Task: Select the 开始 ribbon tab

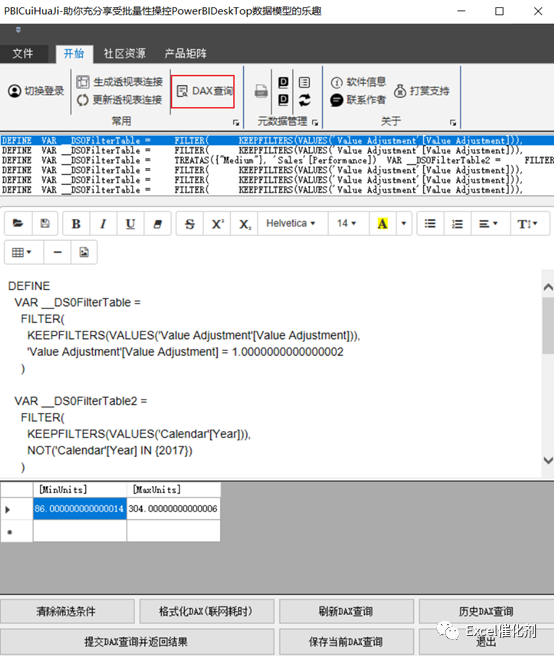Action: click(74, 54)
